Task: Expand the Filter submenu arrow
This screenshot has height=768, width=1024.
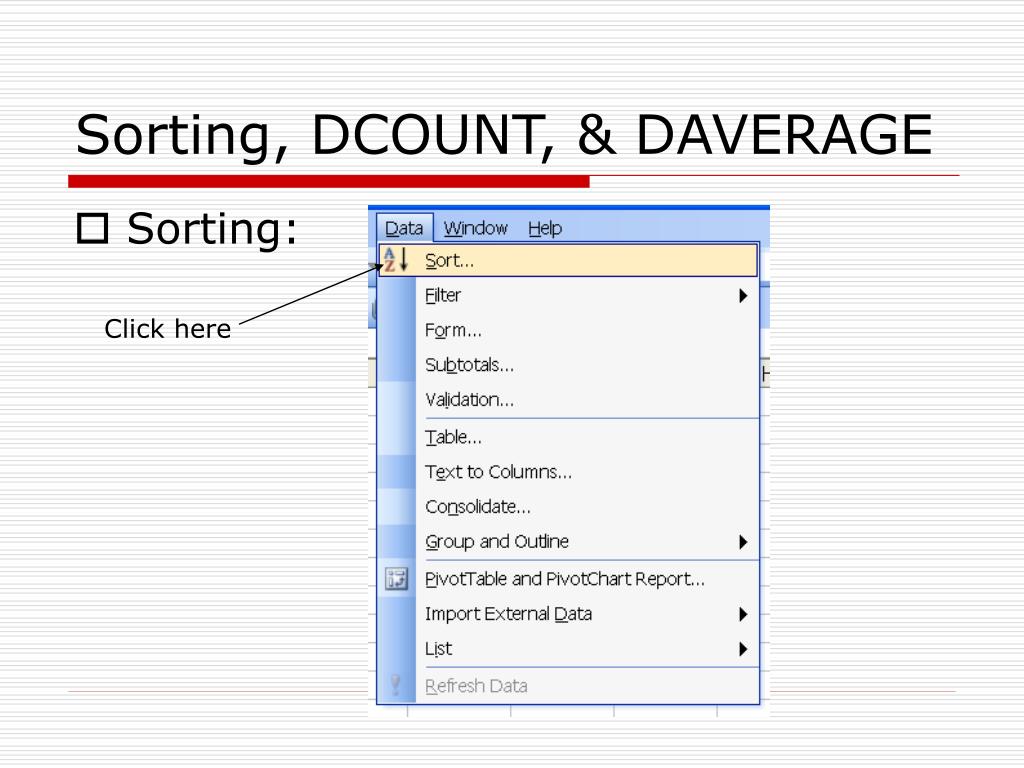Action: tap(743, 296)
